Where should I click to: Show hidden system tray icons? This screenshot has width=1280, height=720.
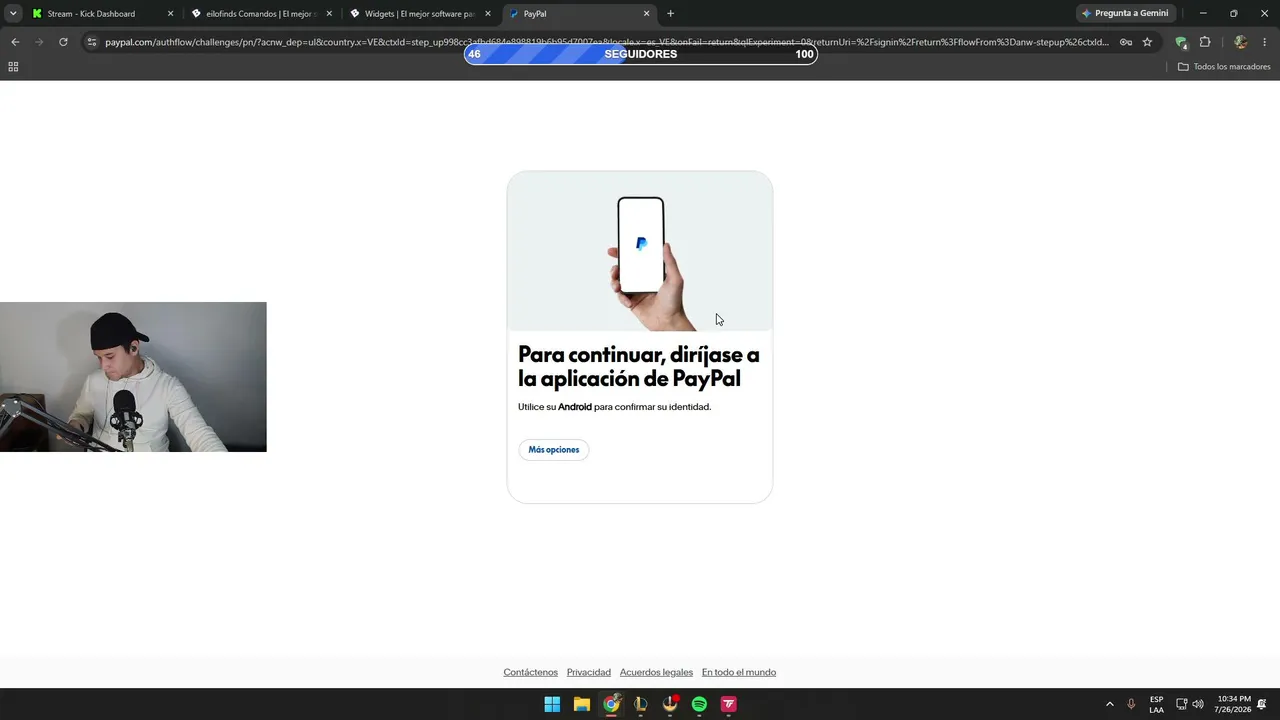pyautogui.click(x=1109, y=704)
